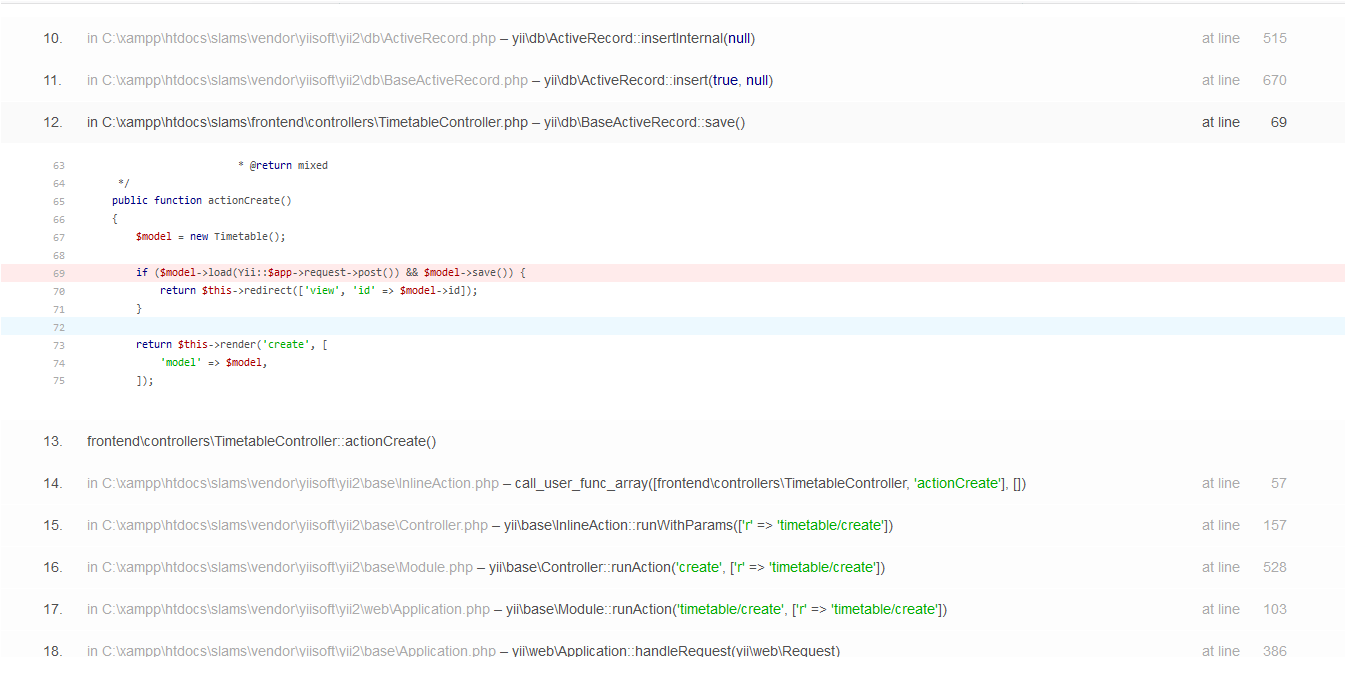
Task: Click line number 69 in frame 12 header
Action: click(1279, 122)
